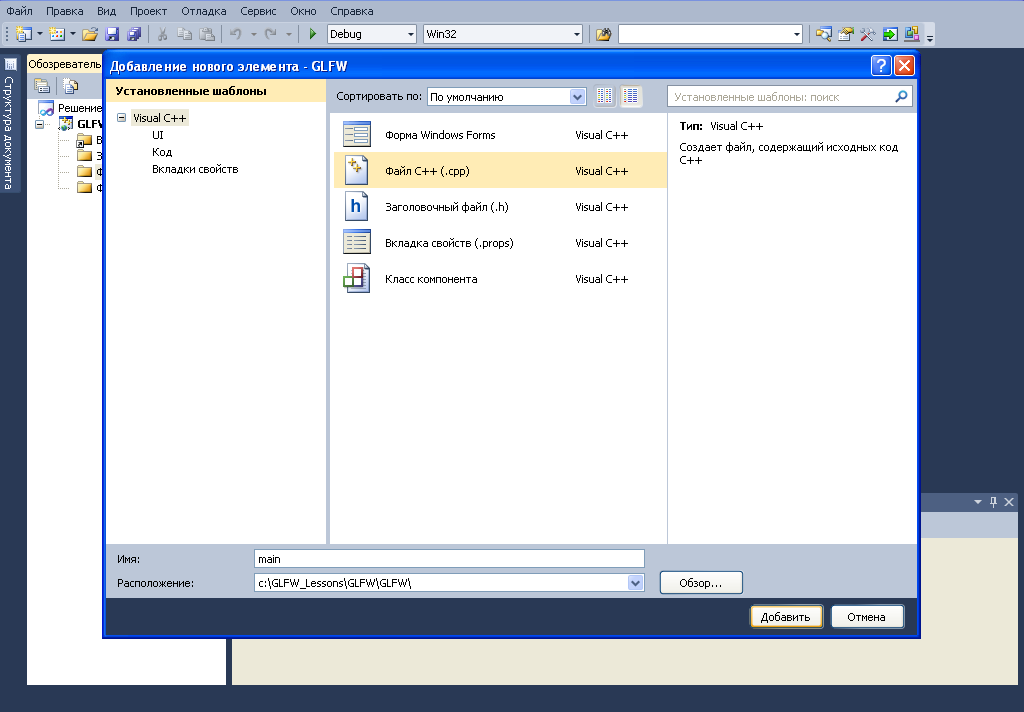Click the Undo arrow icon
1024x712 pixels.
[236, 34]
